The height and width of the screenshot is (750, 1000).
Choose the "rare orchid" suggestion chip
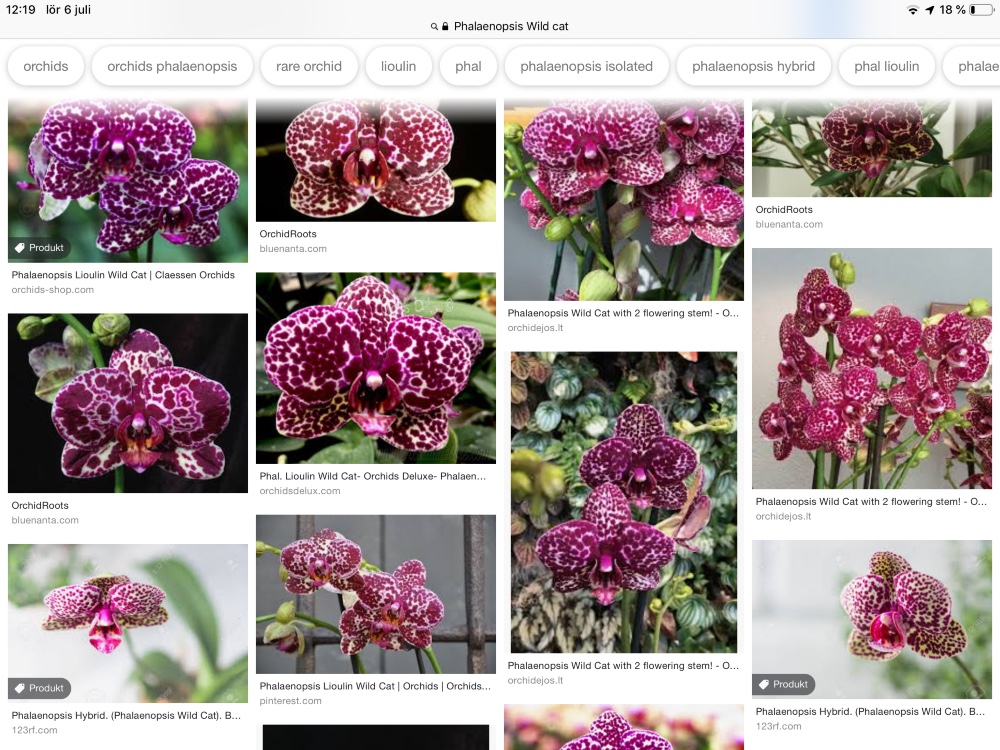click(x=309, y=66)
